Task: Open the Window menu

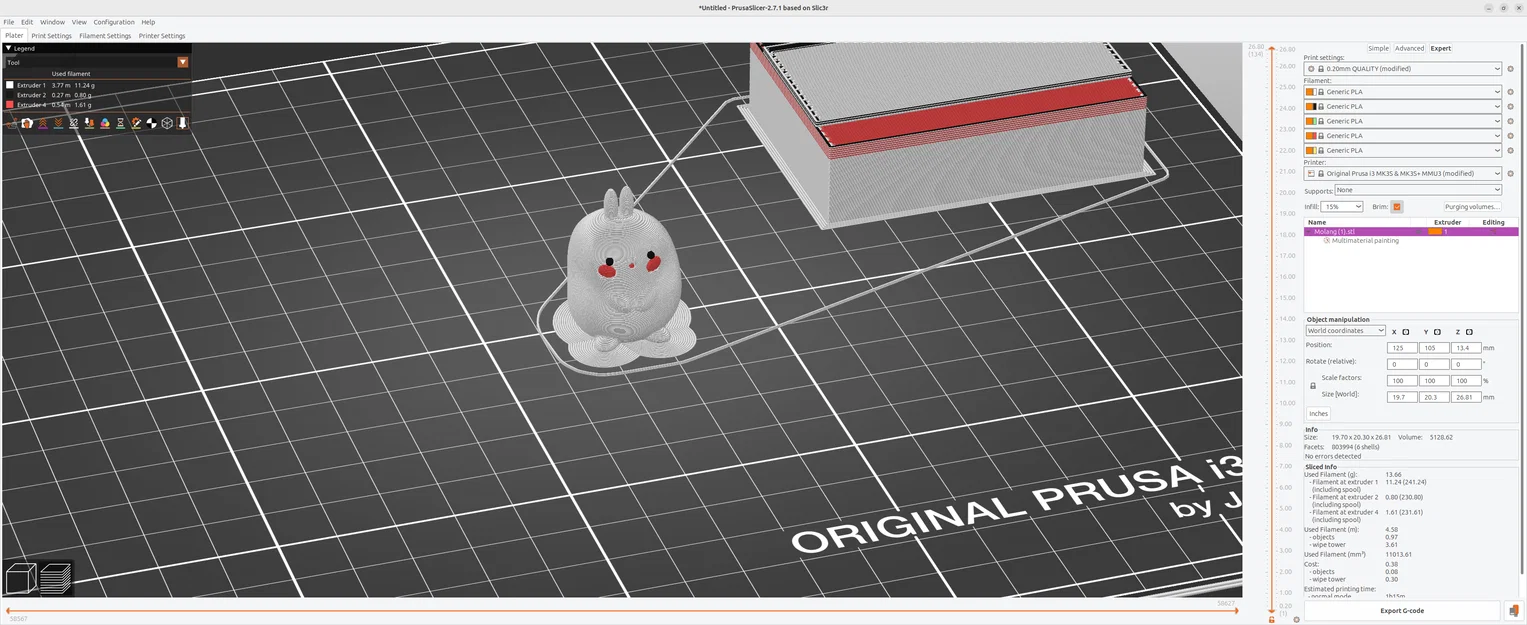Action: (52, 22)
